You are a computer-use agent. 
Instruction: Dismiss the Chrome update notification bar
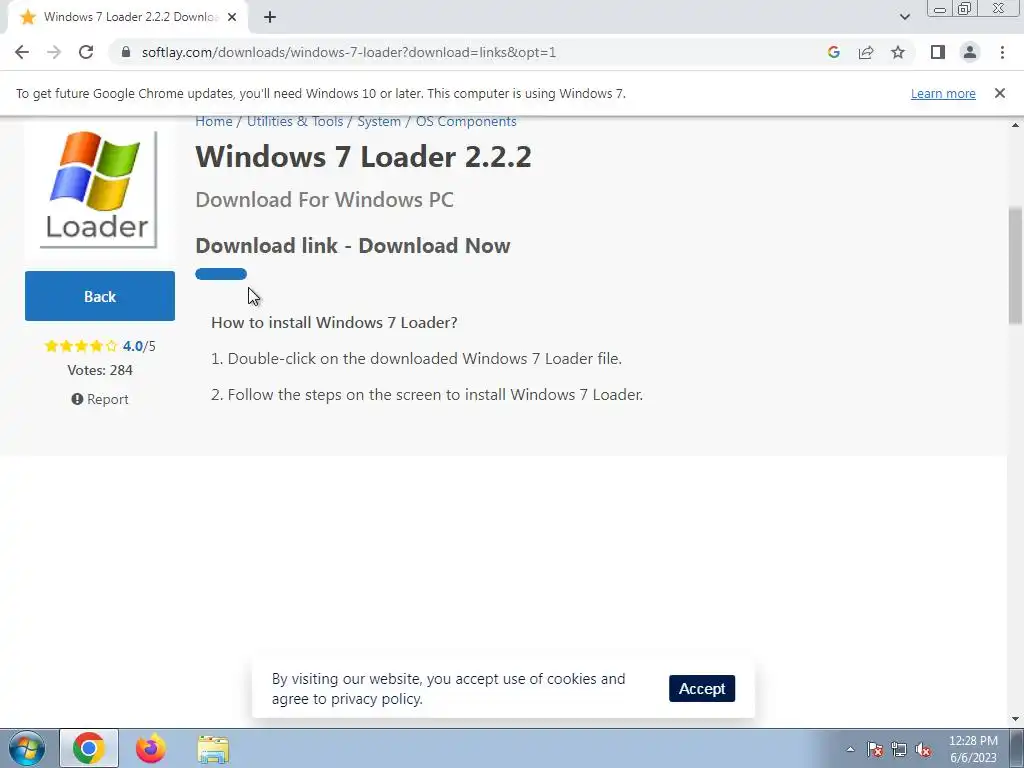(999, 93)
